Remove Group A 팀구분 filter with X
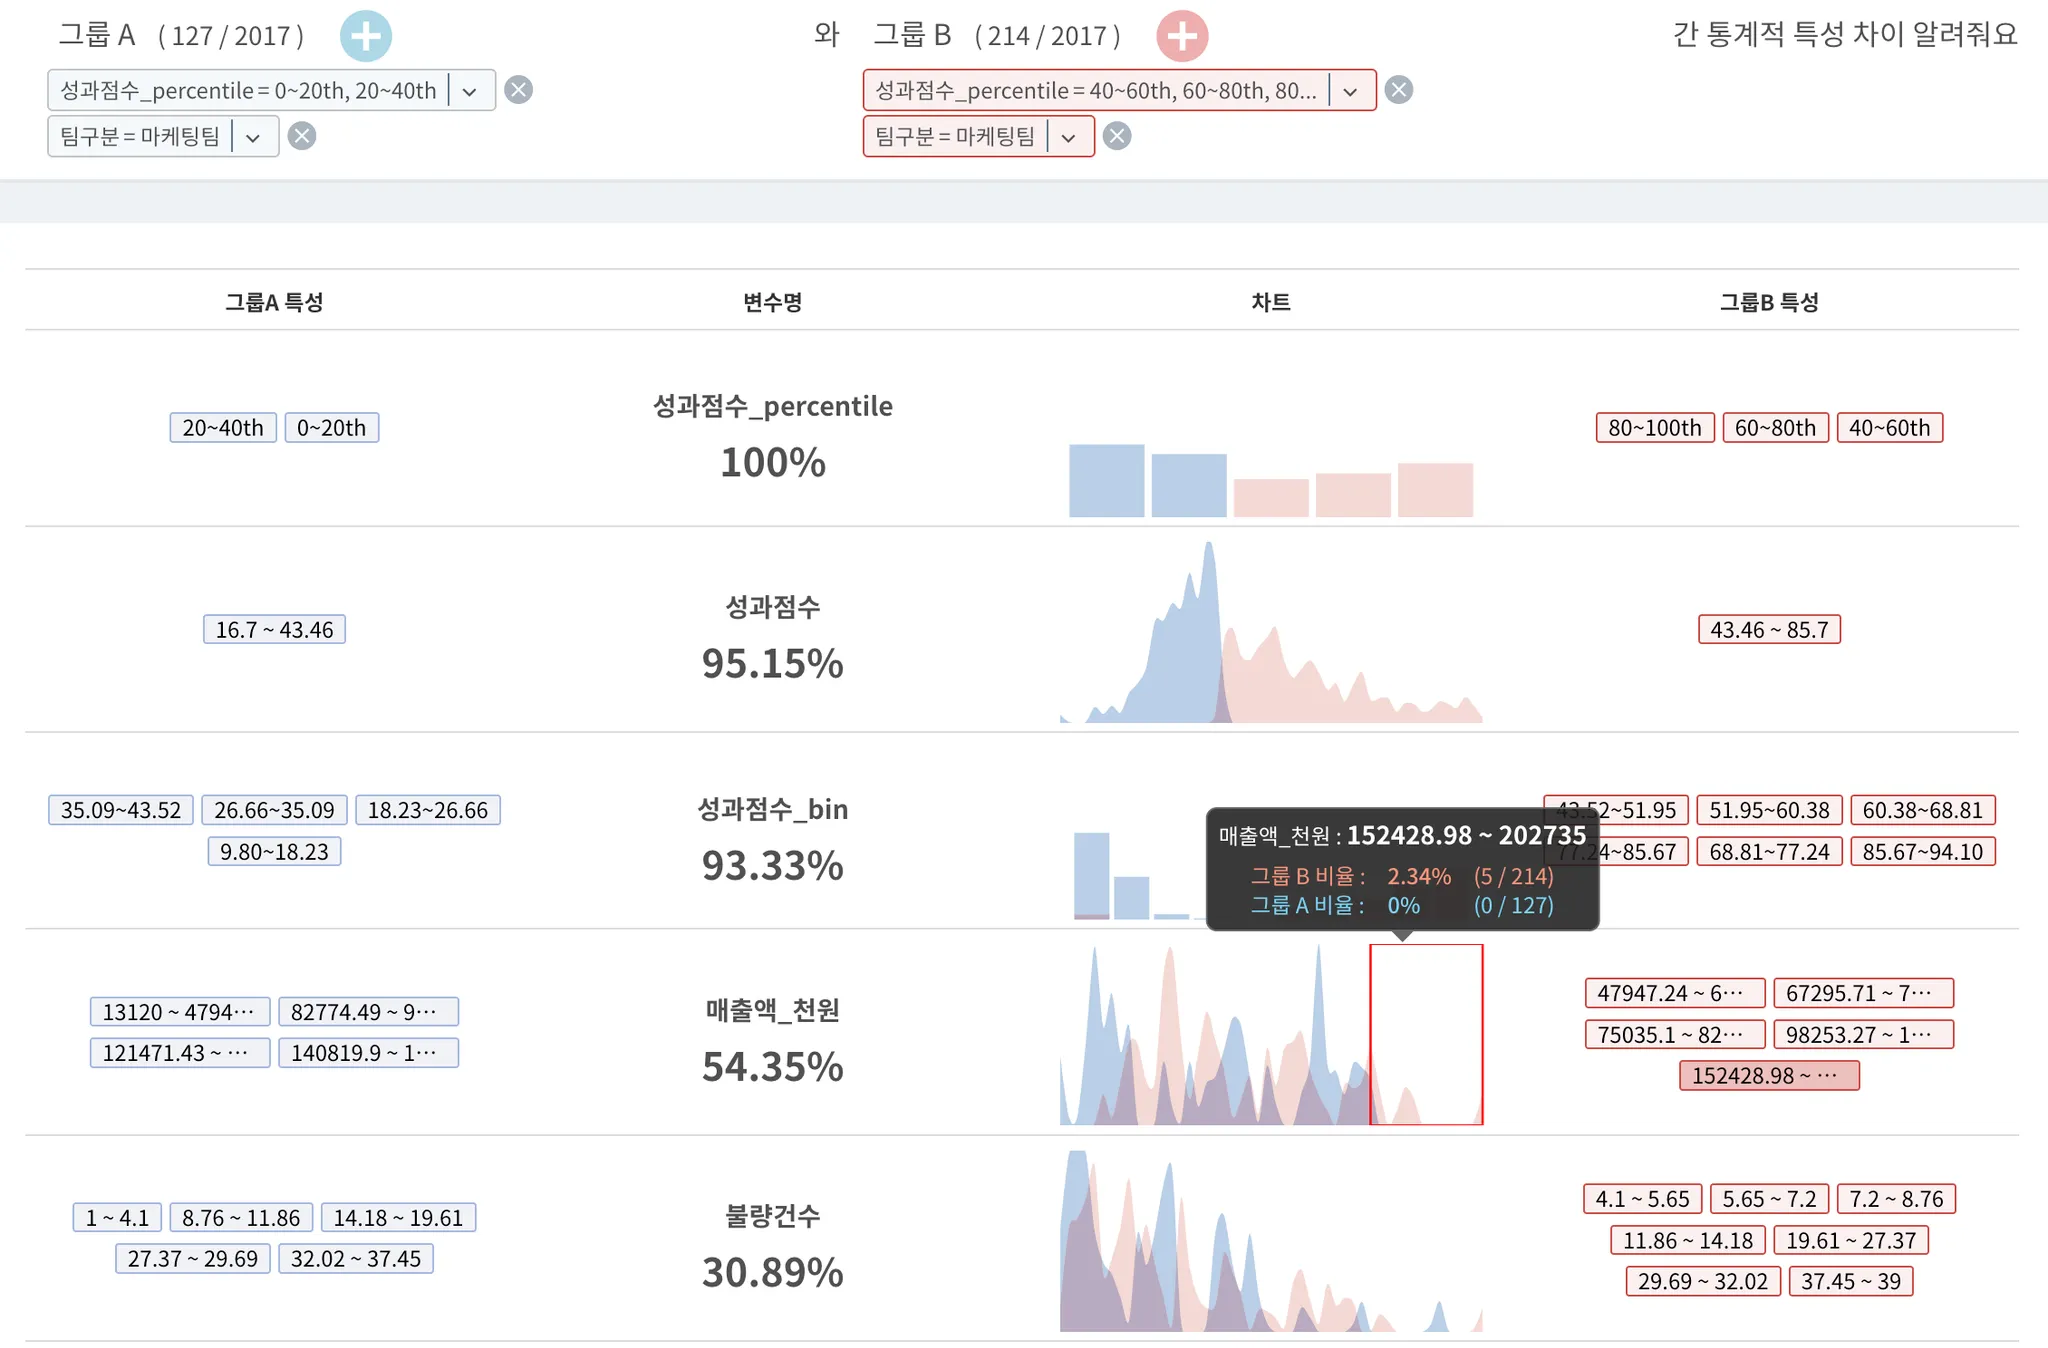This screenshot has height=1348, width=2048. 302,136
